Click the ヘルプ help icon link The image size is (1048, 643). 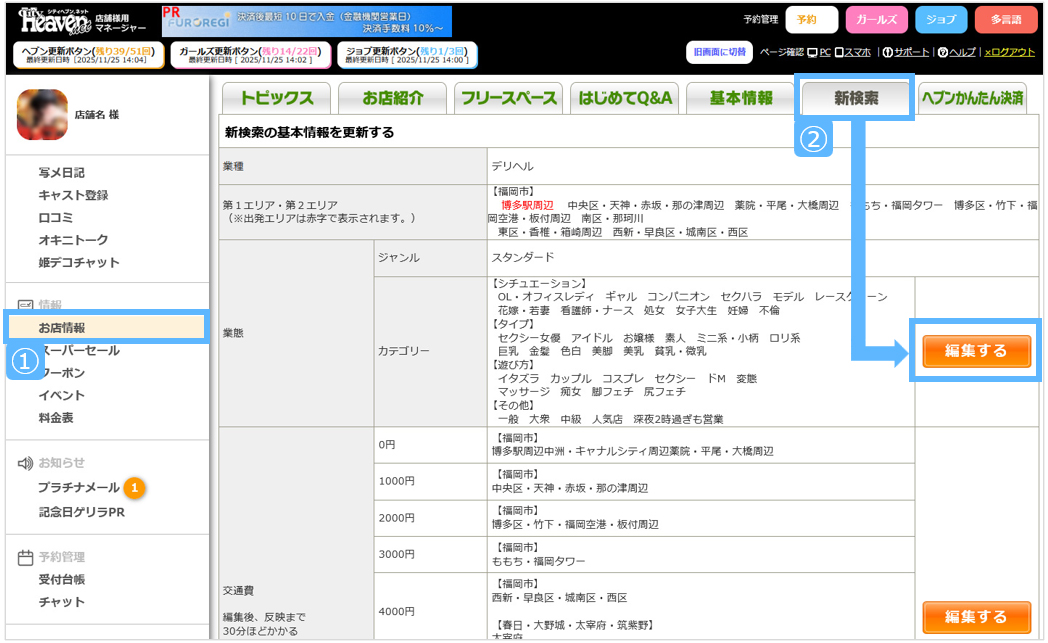pyautogui.click(x=956, y=52)
